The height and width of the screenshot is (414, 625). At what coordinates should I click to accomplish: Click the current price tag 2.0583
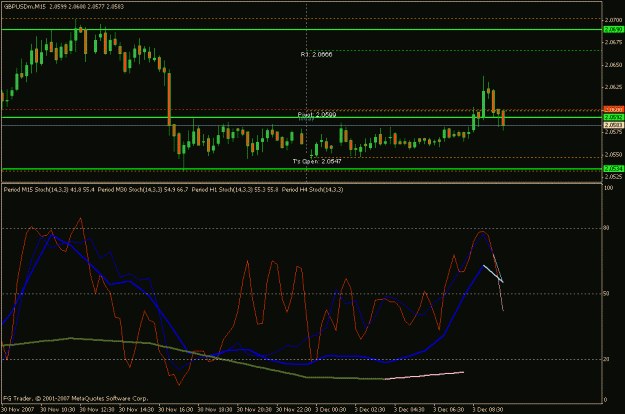point(613,125)
